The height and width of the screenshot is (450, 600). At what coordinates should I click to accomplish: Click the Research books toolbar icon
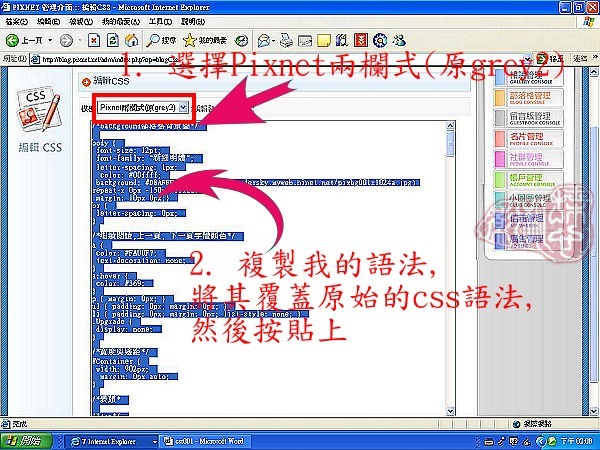point(342,40)
